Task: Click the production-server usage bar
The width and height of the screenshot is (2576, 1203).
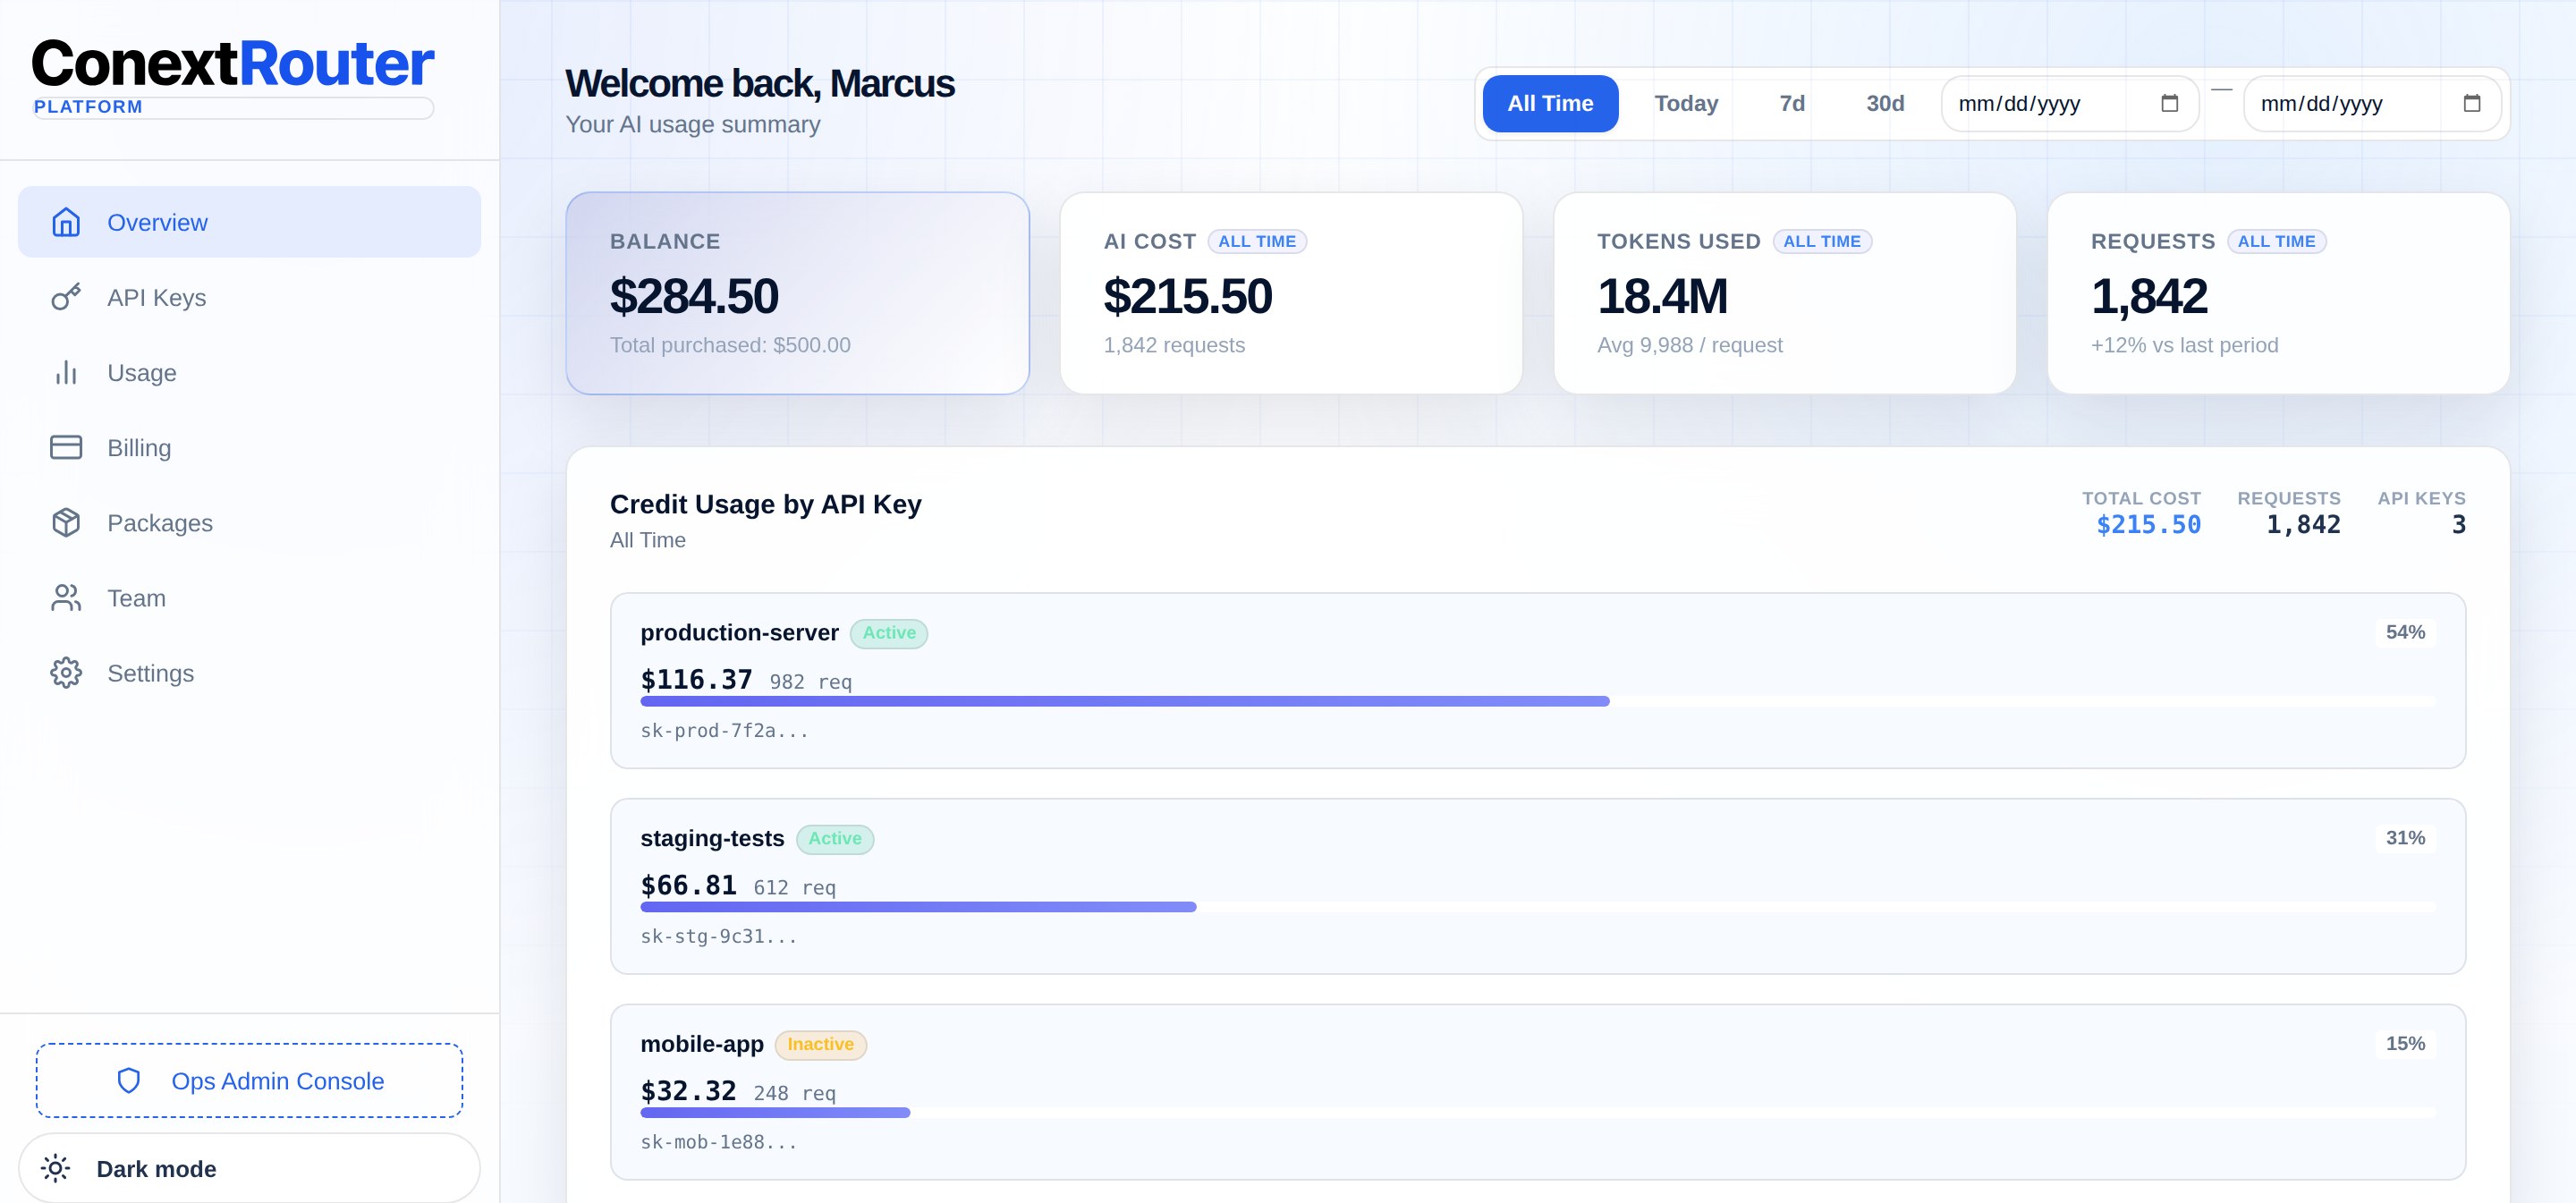Action: 1538,702
